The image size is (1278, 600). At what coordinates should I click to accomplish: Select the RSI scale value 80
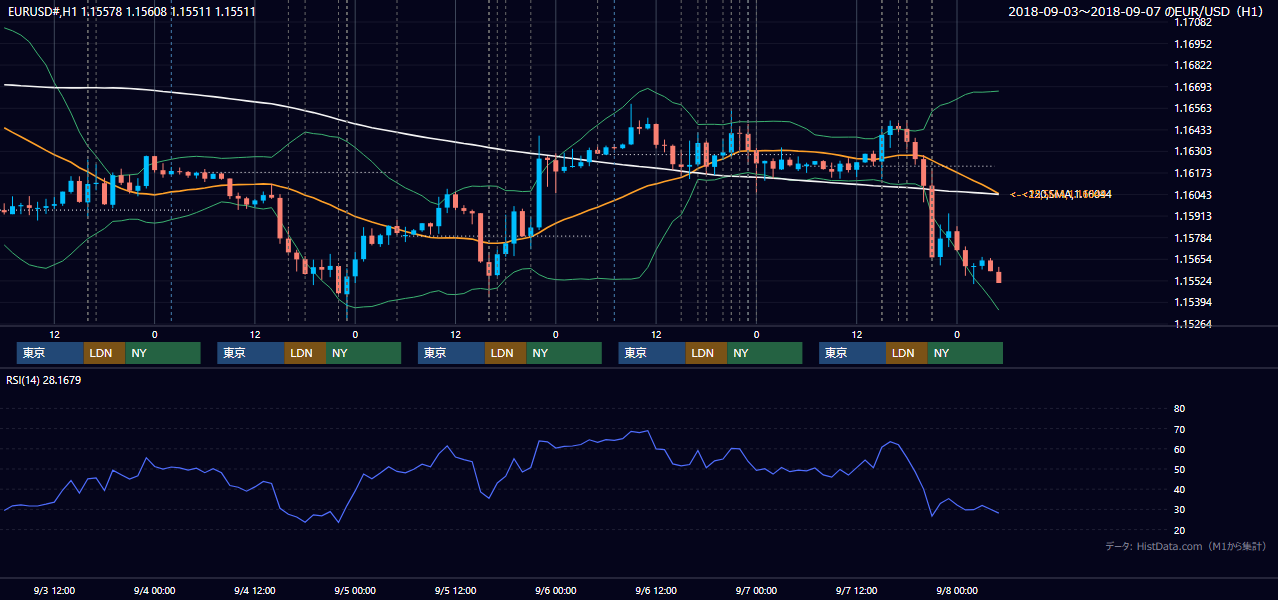[1179, 409]
